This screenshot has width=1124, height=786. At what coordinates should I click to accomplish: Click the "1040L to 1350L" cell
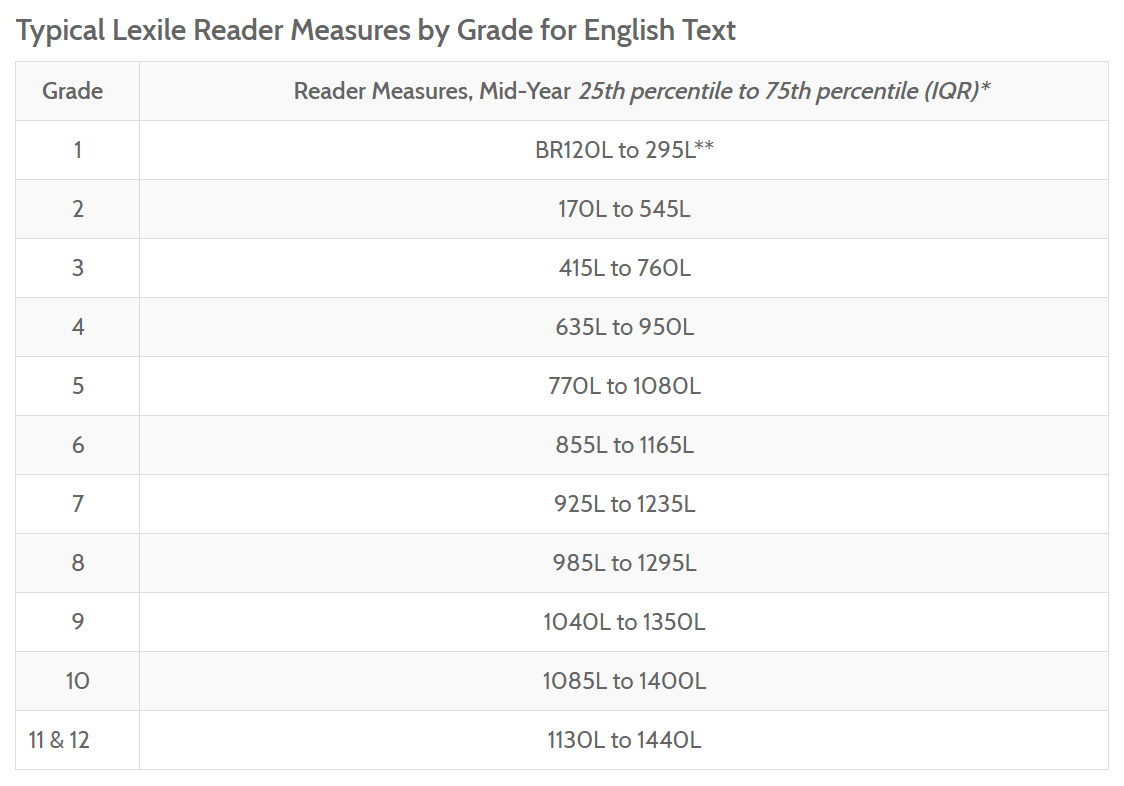pos(624,622)
